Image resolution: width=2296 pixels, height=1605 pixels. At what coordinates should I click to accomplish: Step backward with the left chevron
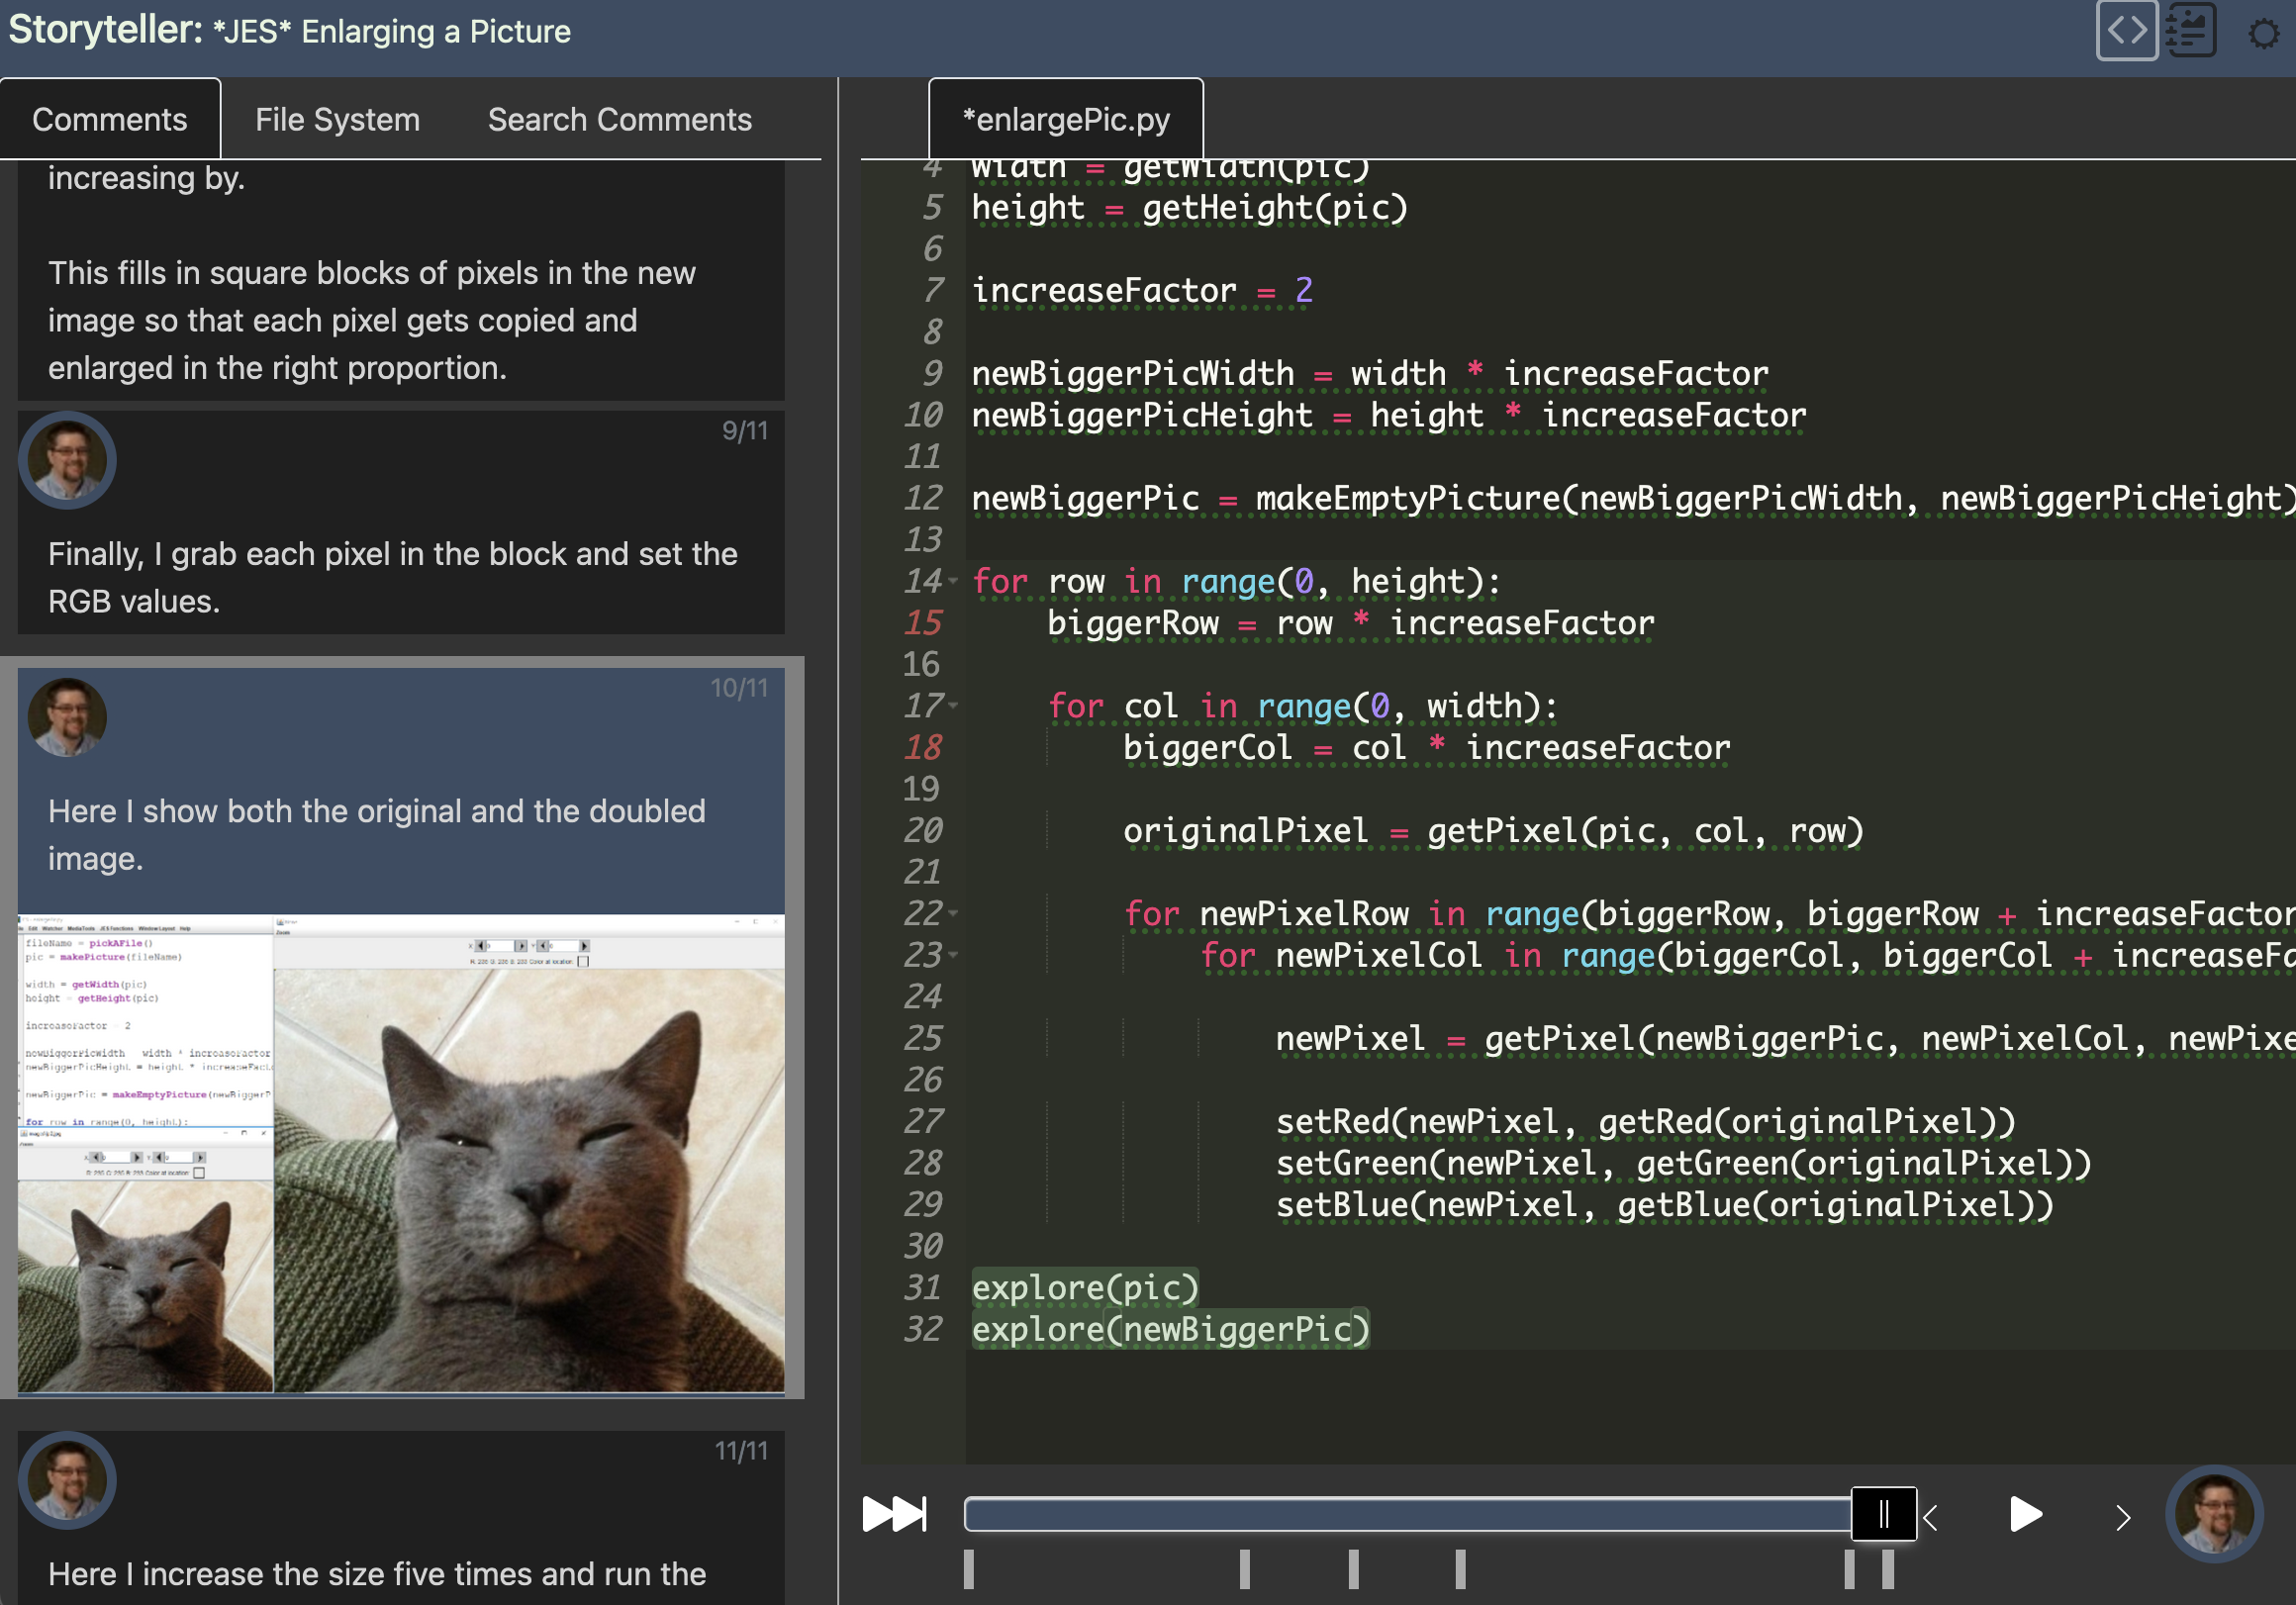coord(1932,1518)
